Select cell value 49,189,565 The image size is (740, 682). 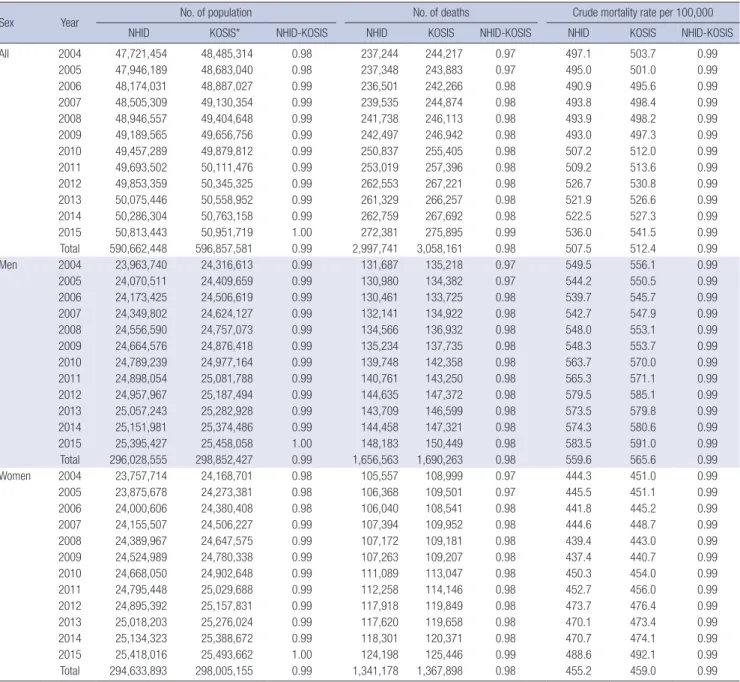point(141,135)
